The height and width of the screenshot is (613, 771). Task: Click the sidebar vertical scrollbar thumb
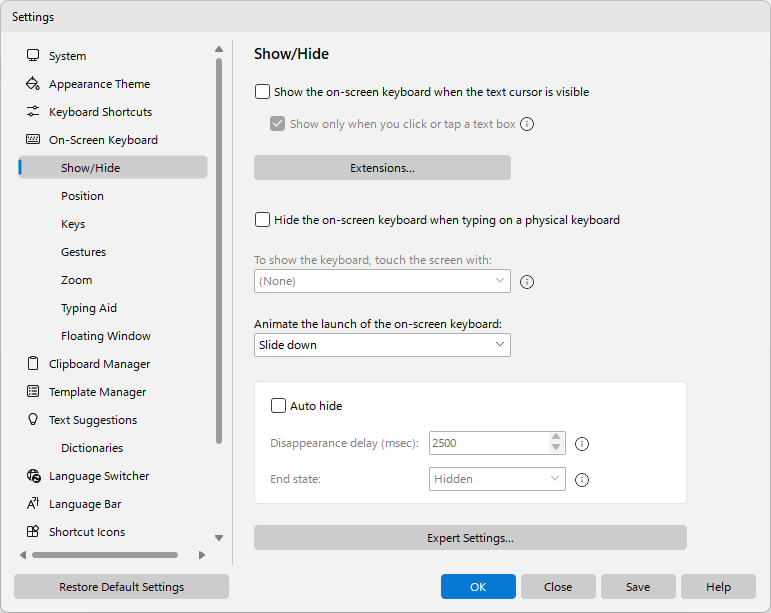(x=219, y=251)
